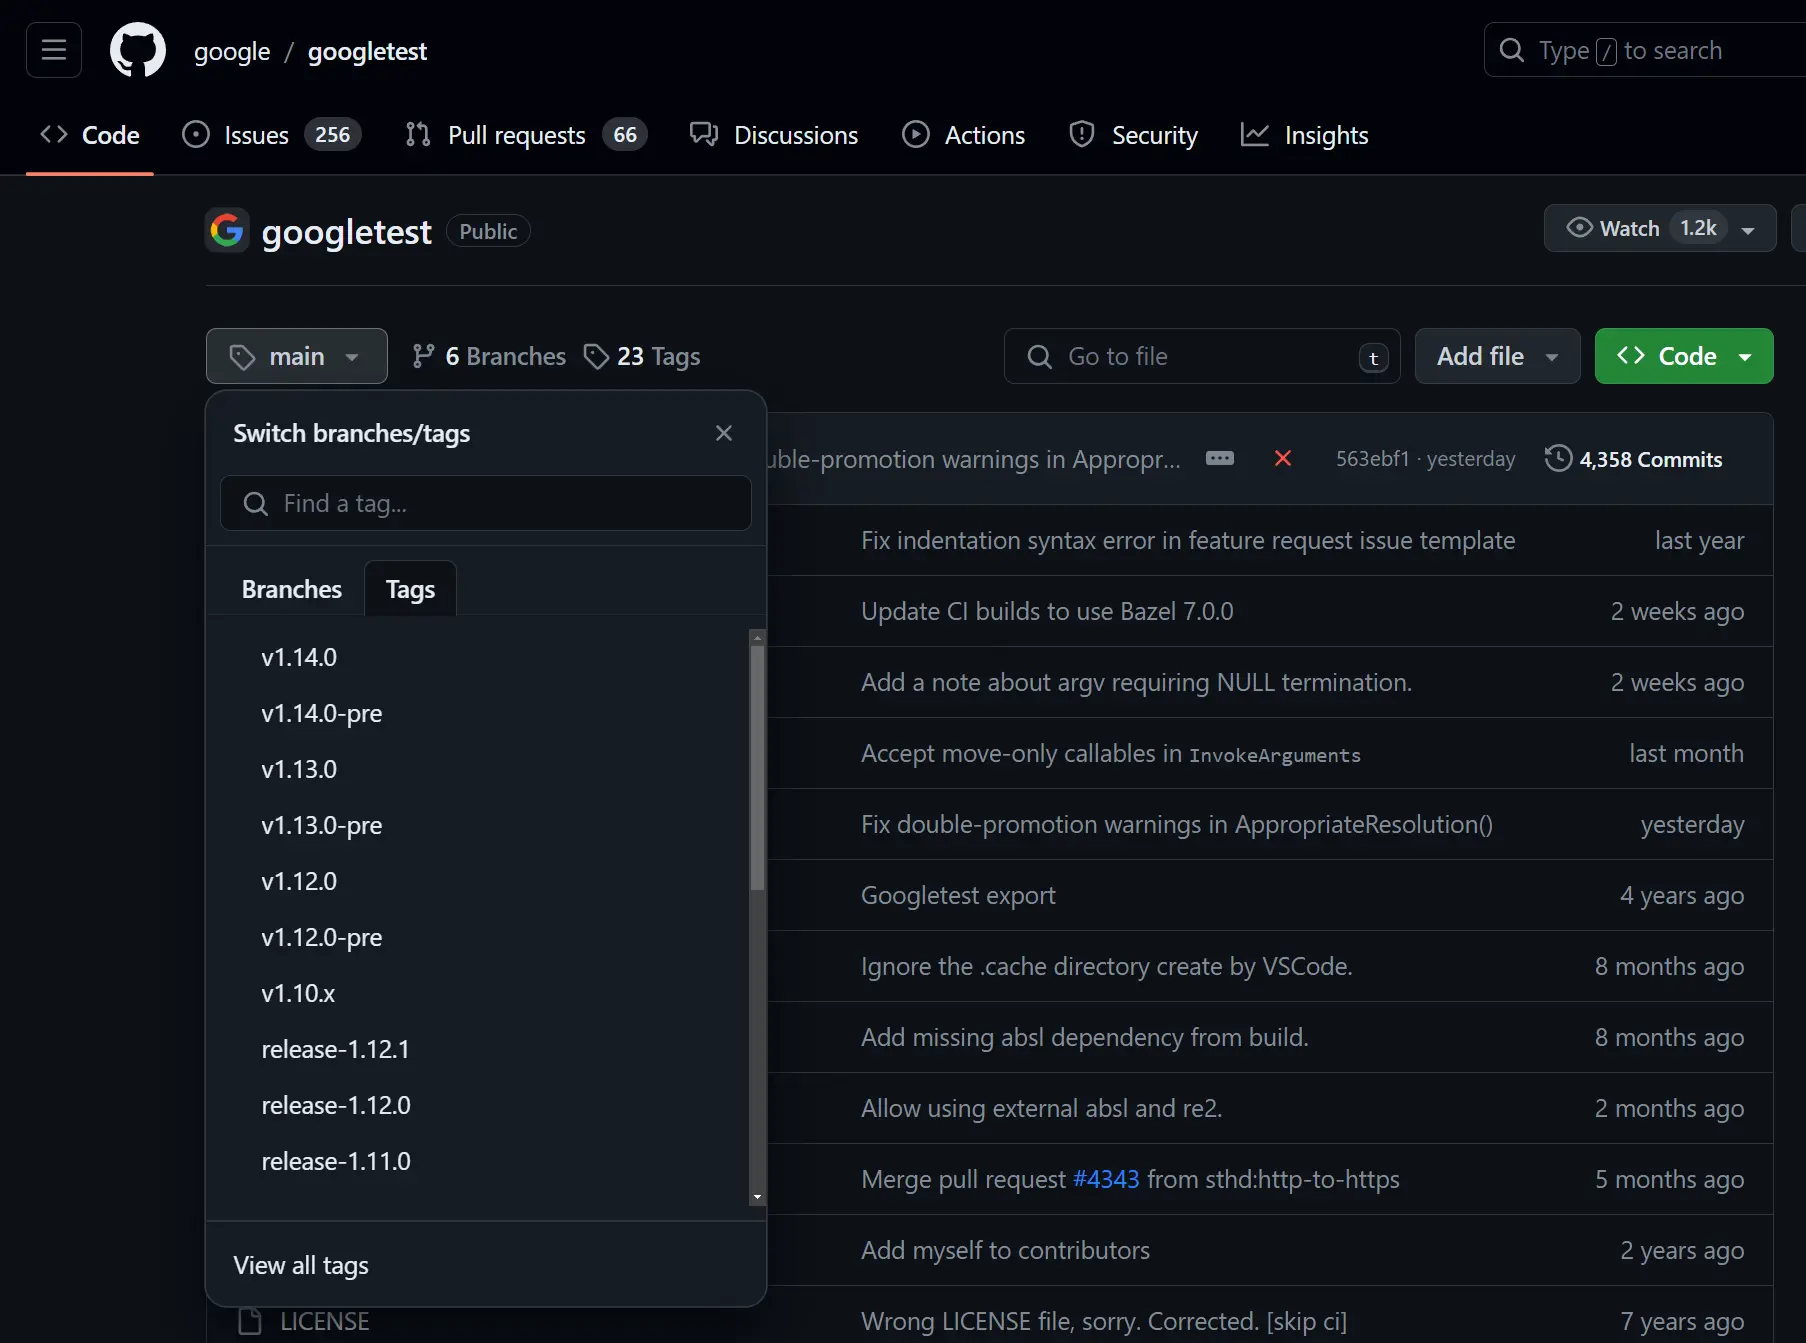The height and width of the screenshot is (1343, 1806).
Task: Open the LICENSE file
Action: pos(324,1321)
